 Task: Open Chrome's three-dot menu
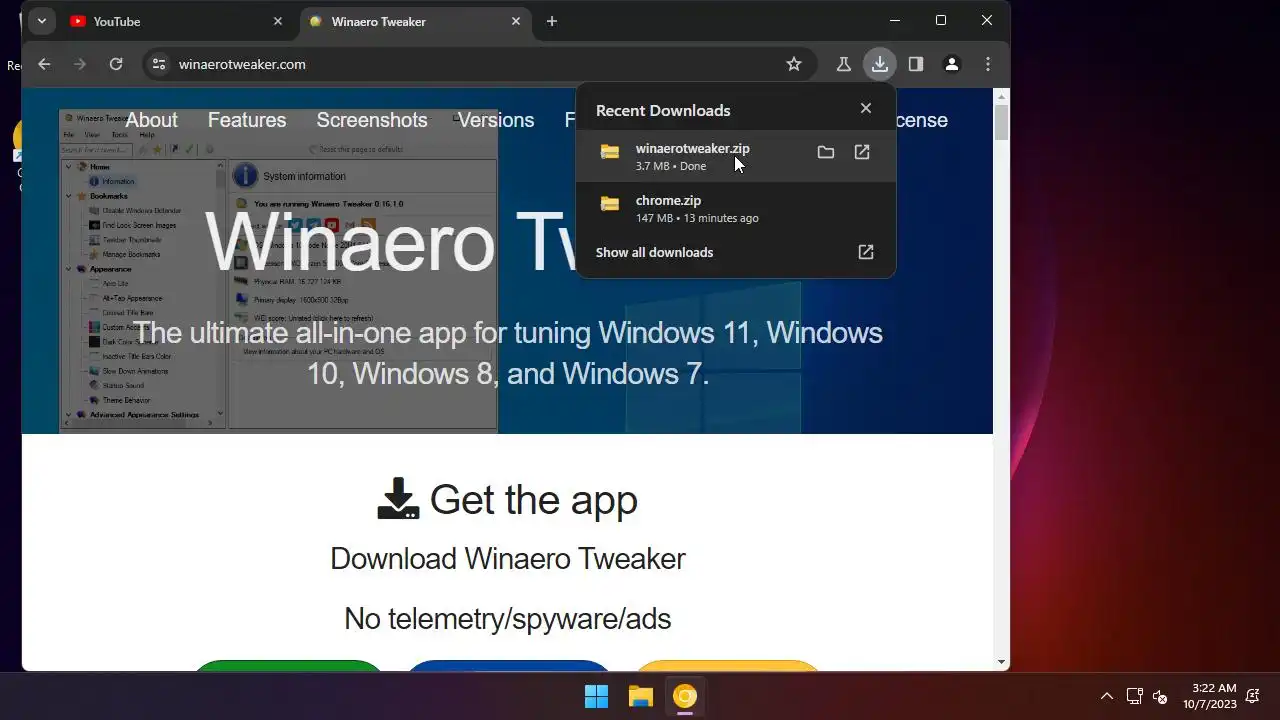(x=988, y=64)
